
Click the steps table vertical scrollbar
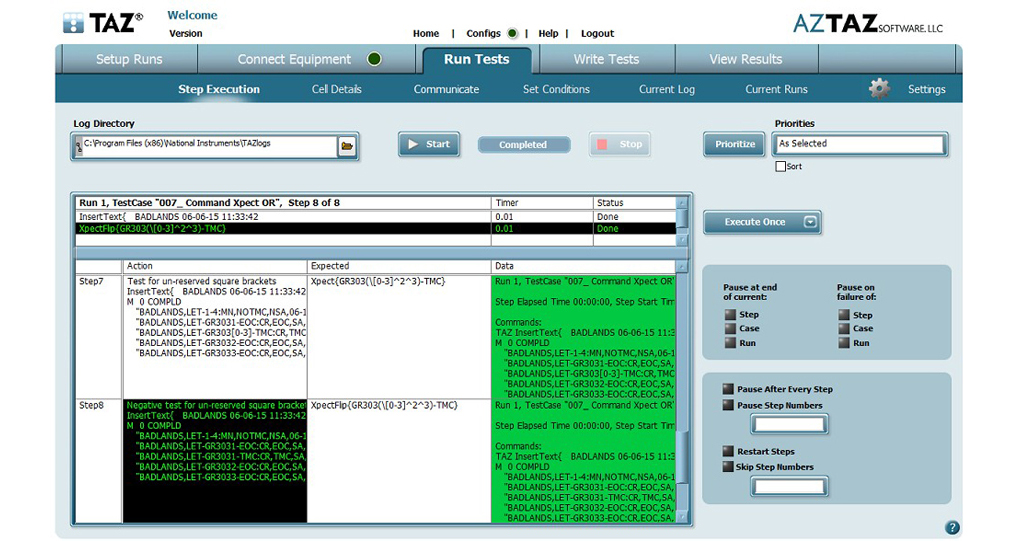[682, 393]
